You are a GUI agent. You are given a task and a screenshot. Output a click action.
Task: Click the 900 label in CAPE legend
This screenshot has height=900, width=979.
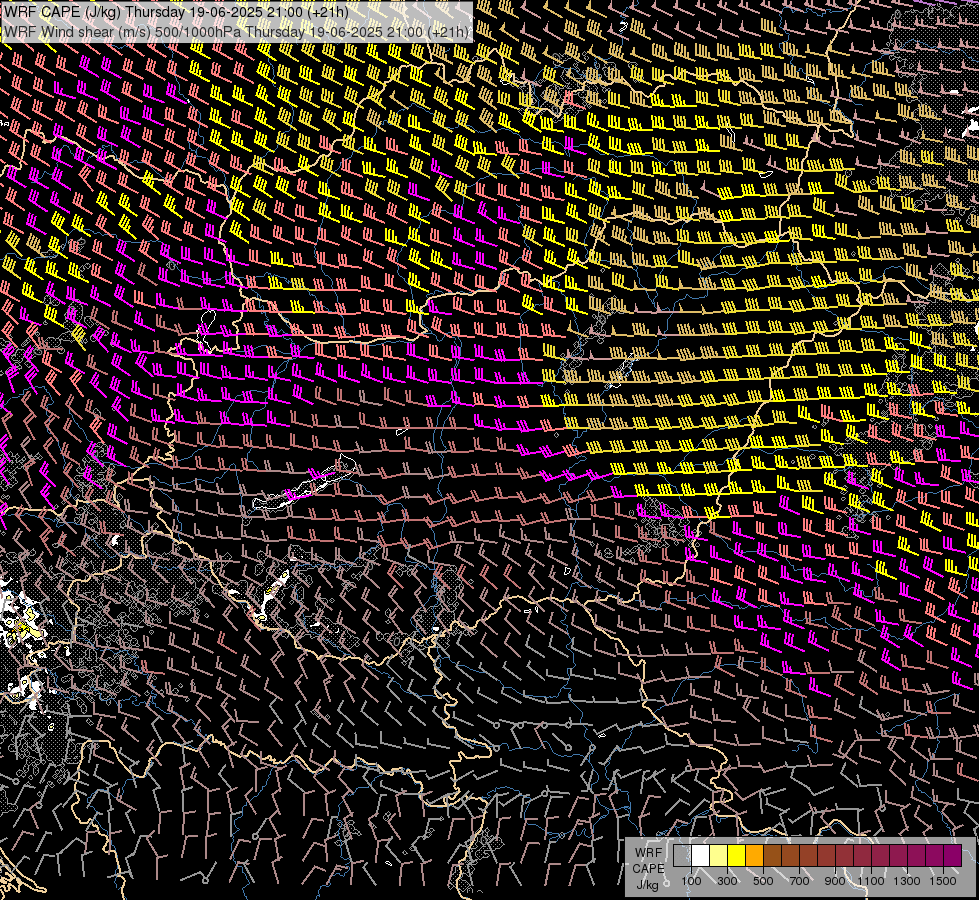click(x=835, y=881)
